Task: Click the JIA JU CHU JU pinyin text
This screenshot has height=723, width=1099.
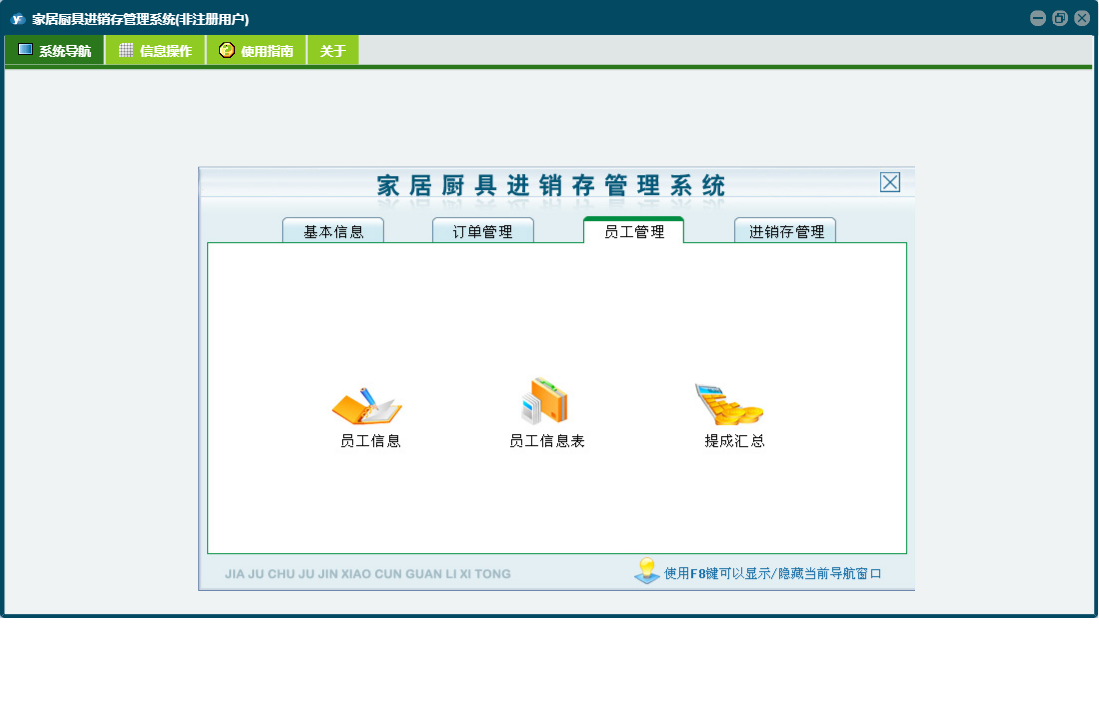Action: [367, 574]
